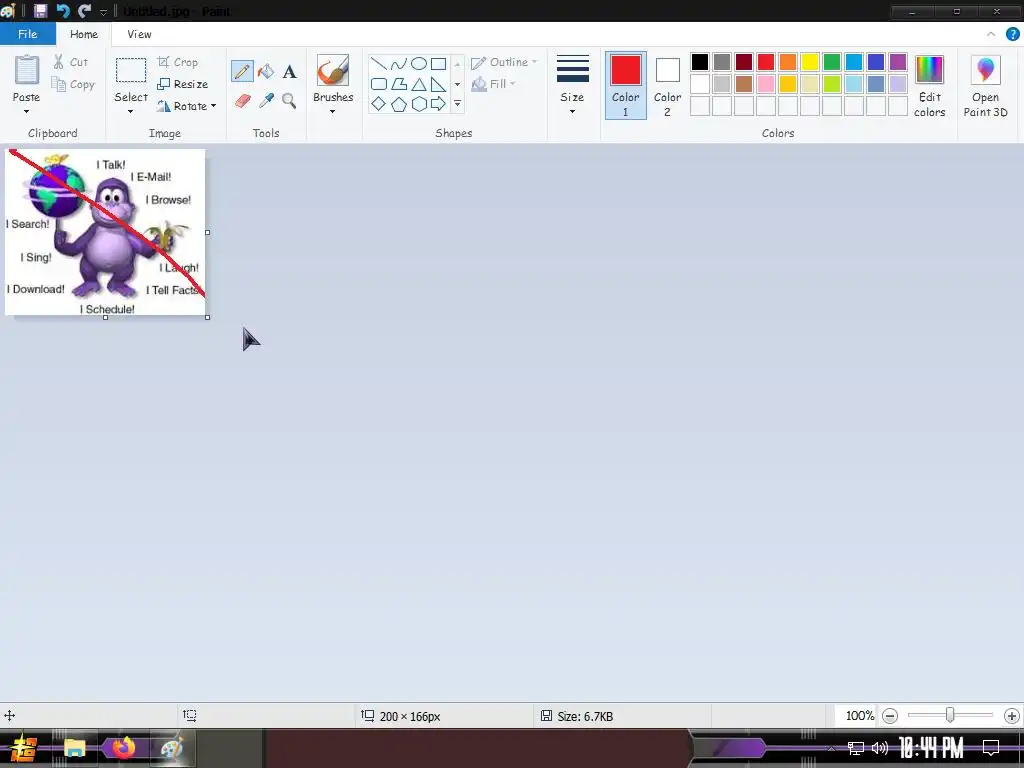The width and height of the screenshot is (1024, 768).
Task: Click the Redo arrow in title bar
Action: [x=84, y=11]
